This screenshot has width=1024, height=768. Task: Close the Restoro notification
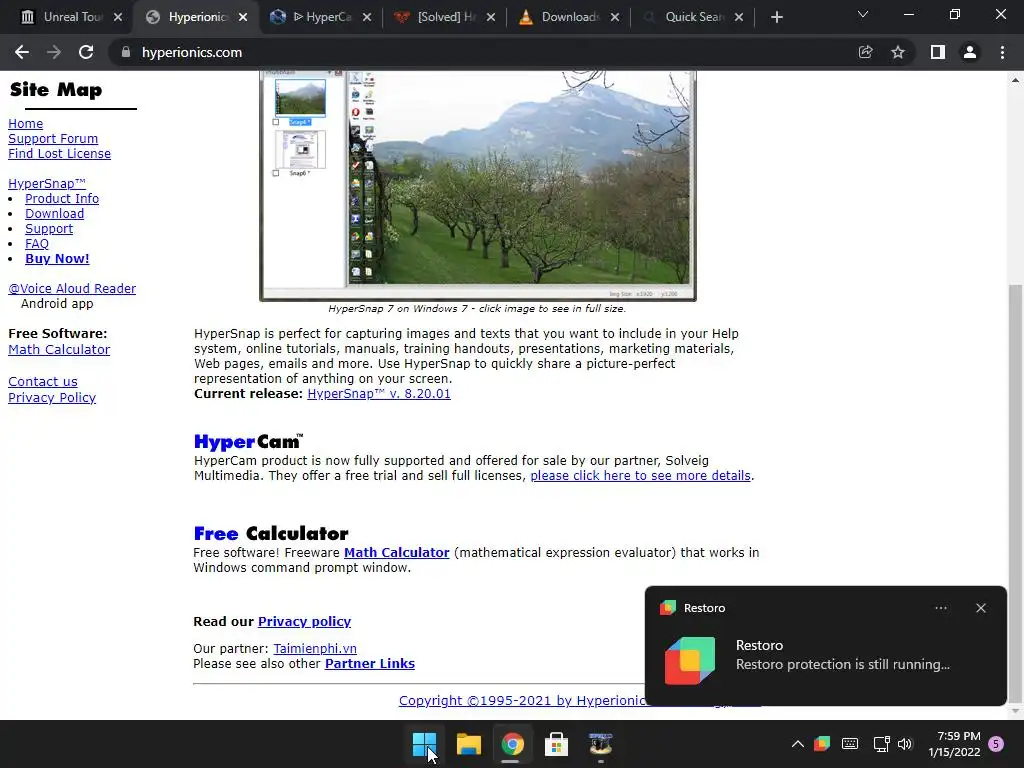(x=981, y=608)
